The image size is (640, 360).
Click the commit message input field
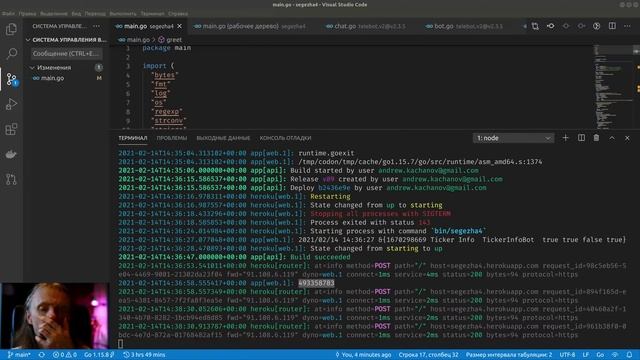click(66, 53)
